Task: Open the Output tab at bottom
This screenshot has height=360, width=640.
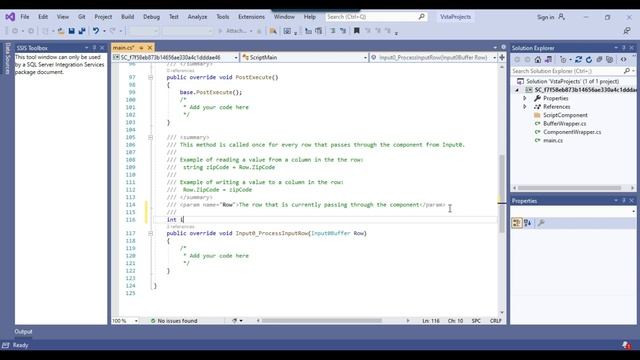Action: [x=23, y=332]
